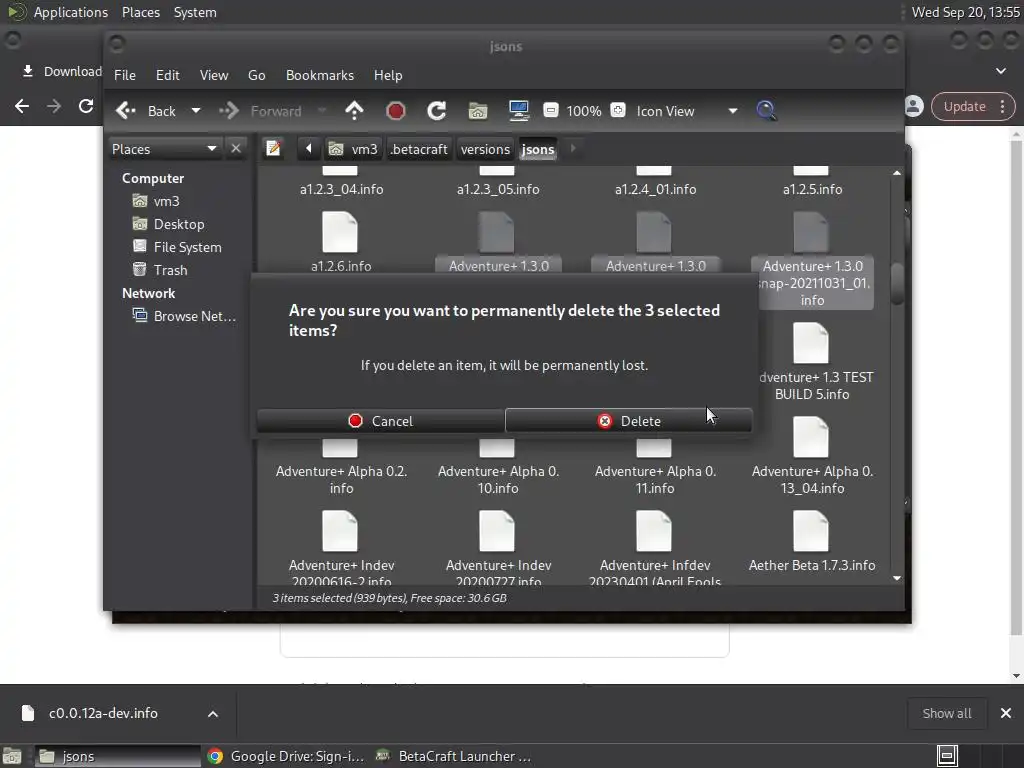Image resolution: width=1024 pixels, height=768 pixels.
Task: Select a1.2.5.info file label
Action: 812,189
